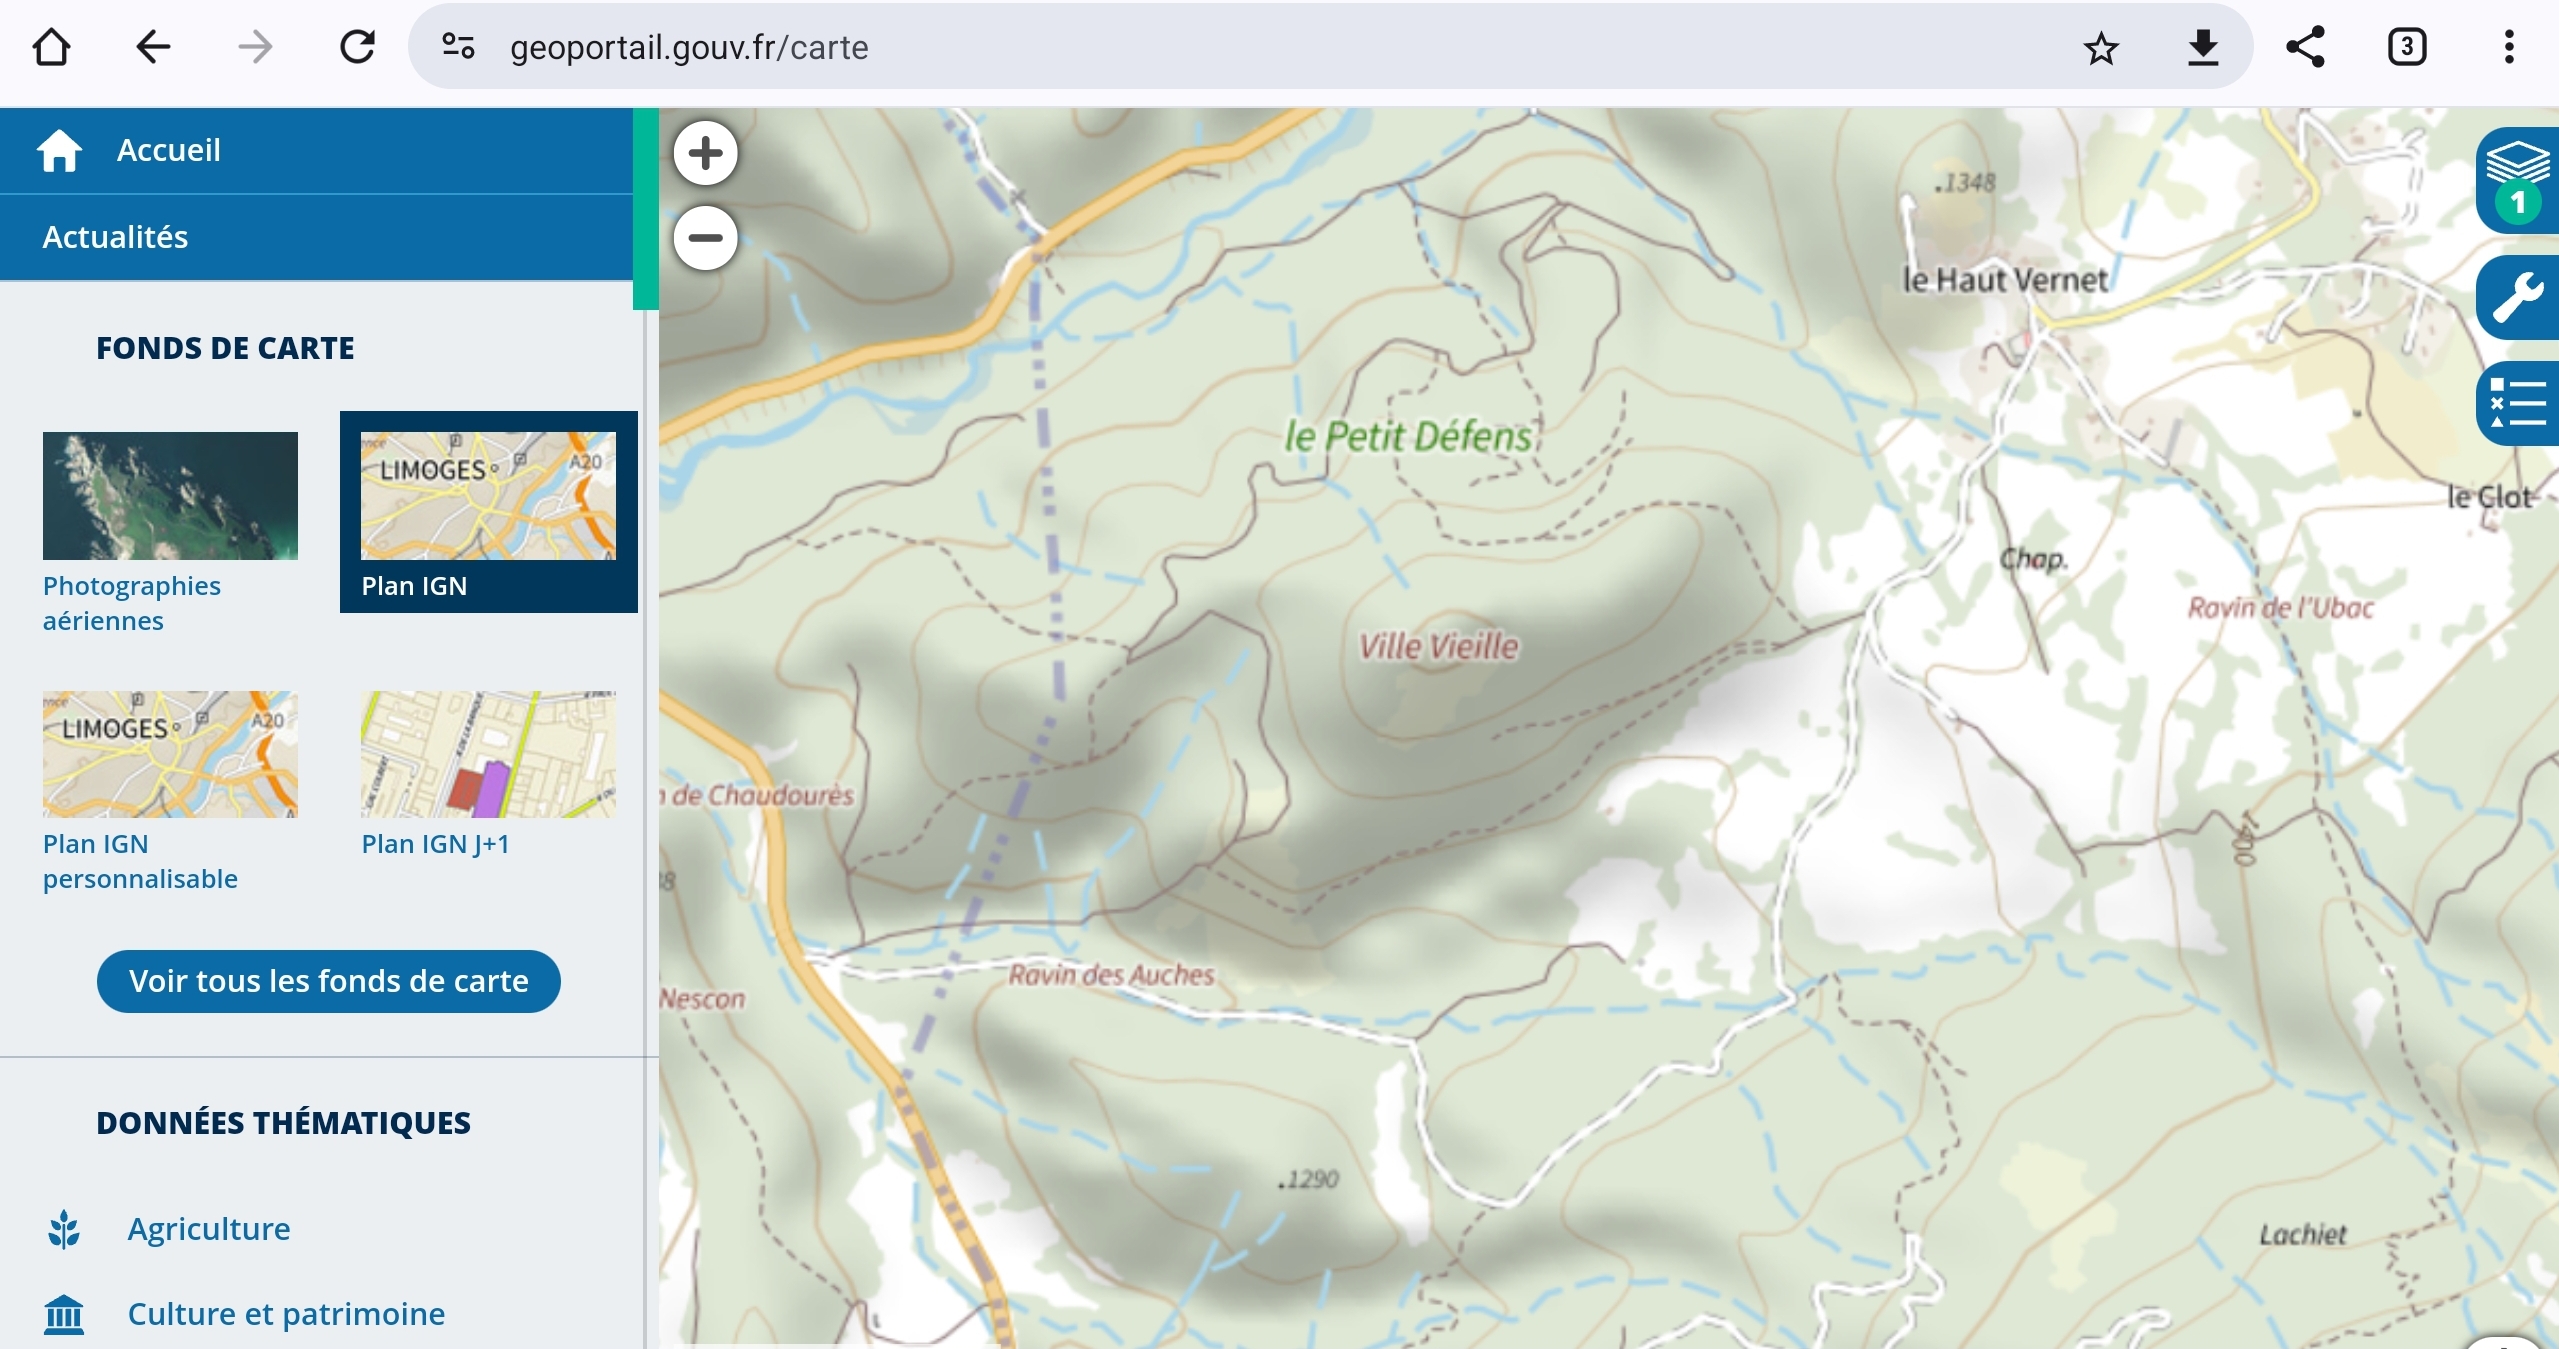Click the browser home icon
The width and height of the screenshot is (2559, 1349).
click(51, 47)
